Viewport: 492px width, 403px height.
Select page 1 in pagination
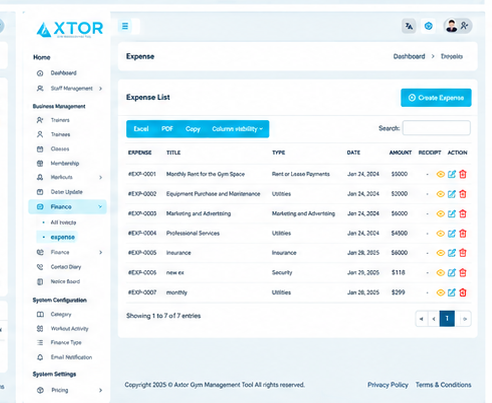[x=447, y=319]
